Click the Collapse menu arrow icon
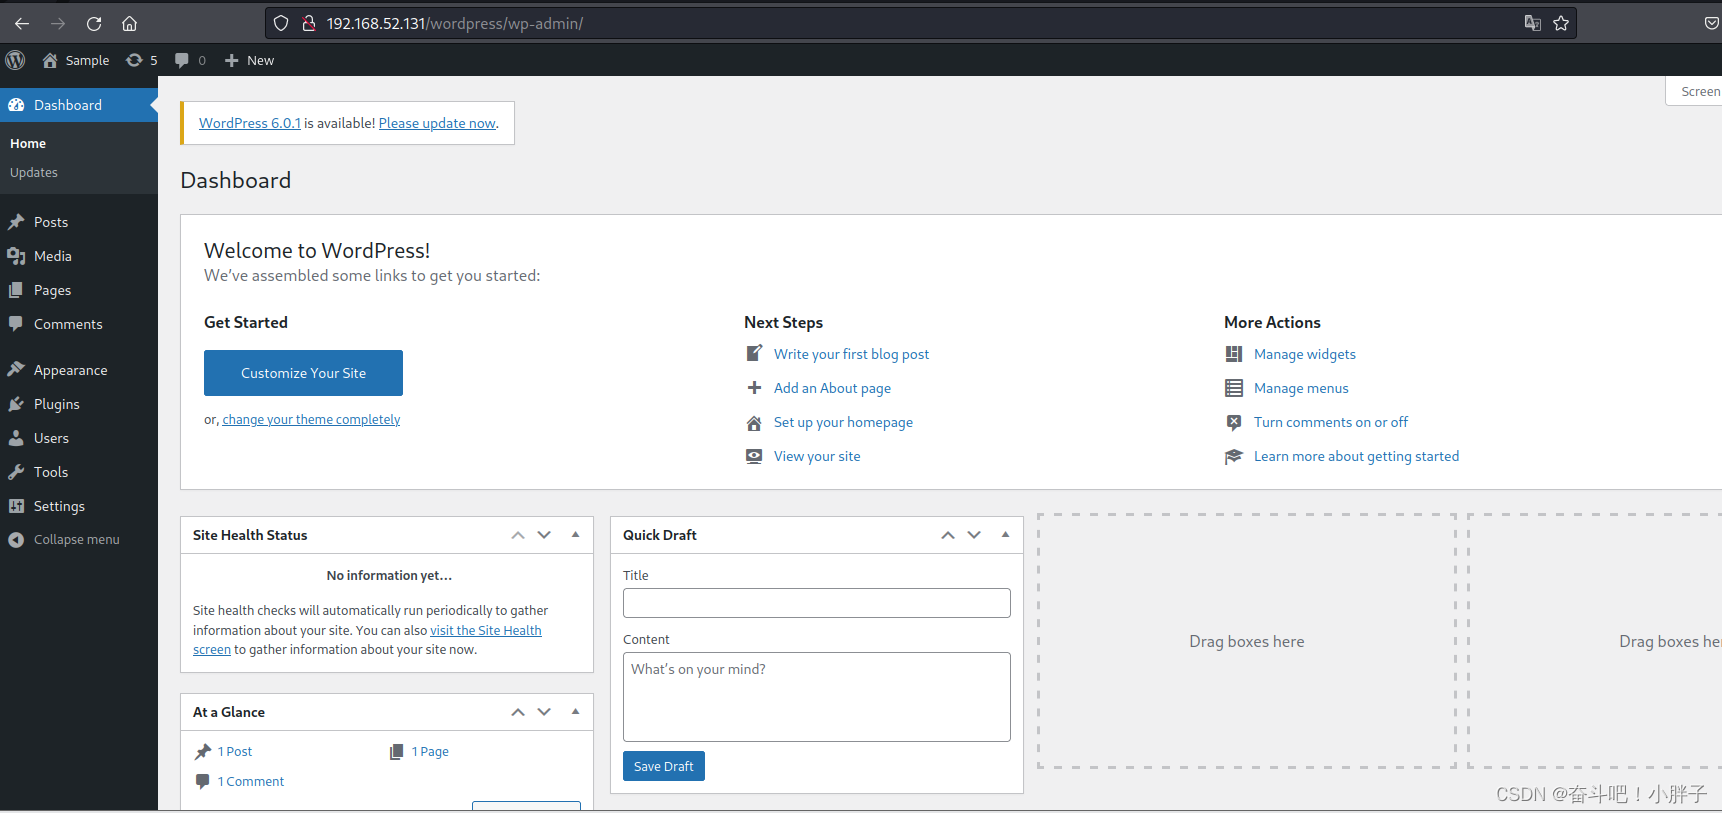 [16, 539]
